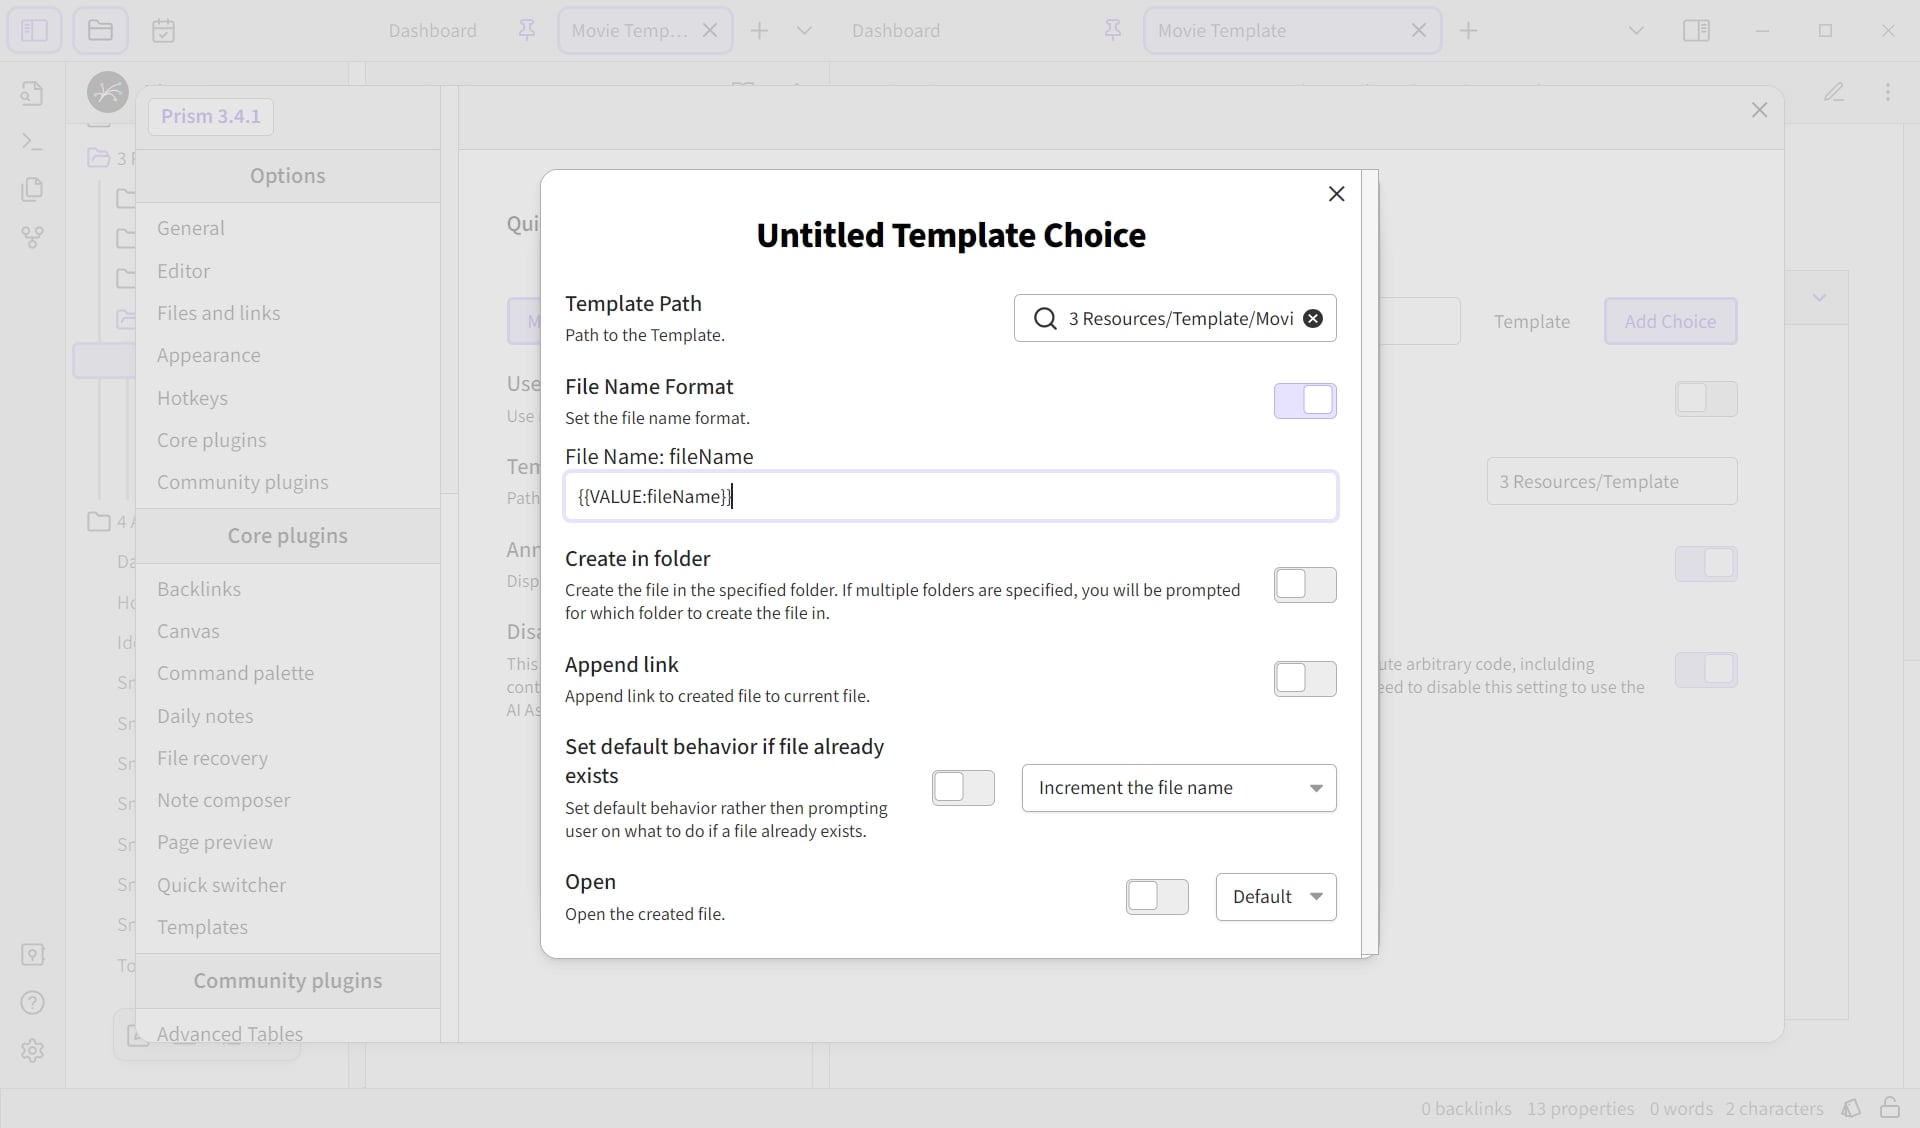Open the file explorer folder icon

click(100, 30)
